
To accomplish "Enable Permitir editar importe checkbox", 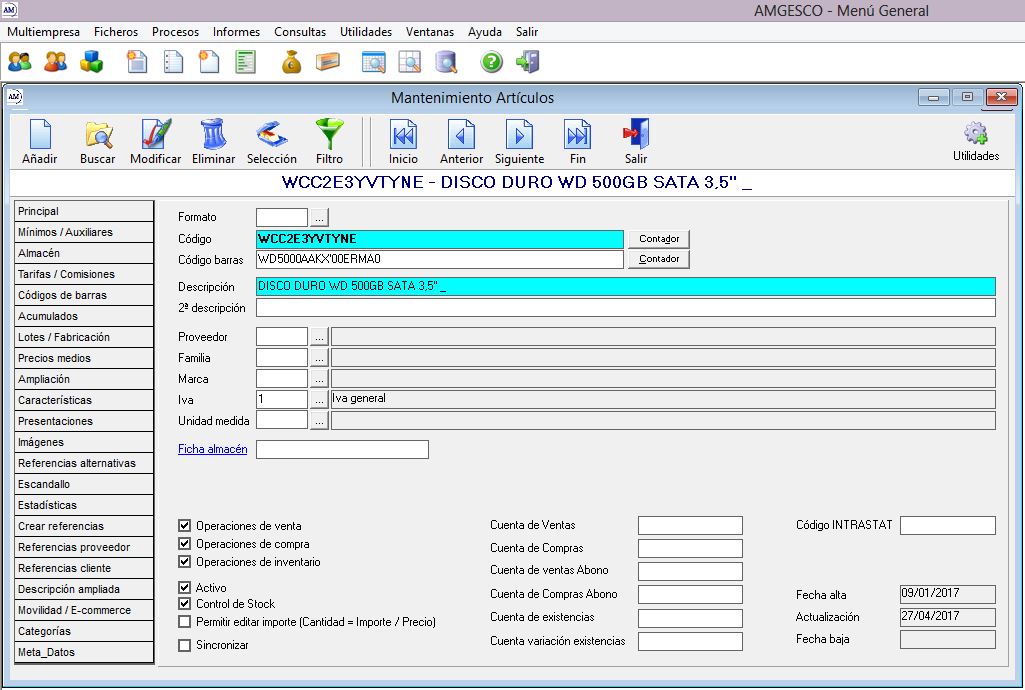I will click(184, 621).
